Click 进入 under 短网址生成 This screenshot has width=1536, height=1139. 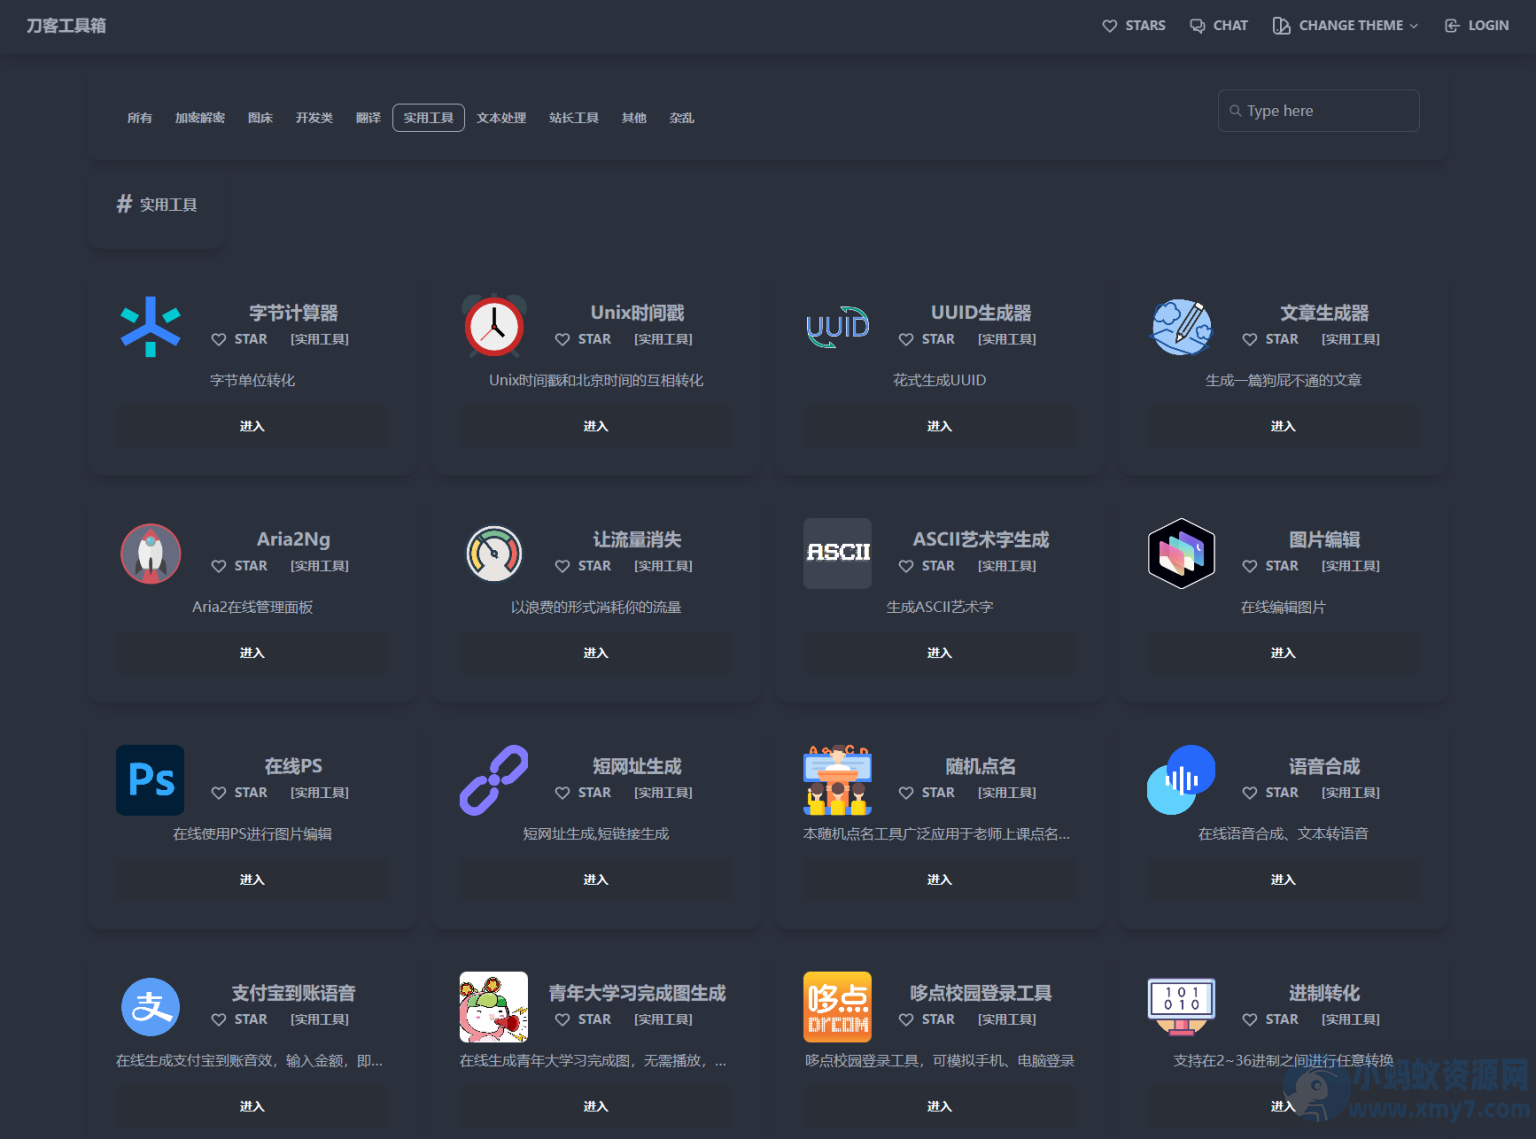coord(596,880)
